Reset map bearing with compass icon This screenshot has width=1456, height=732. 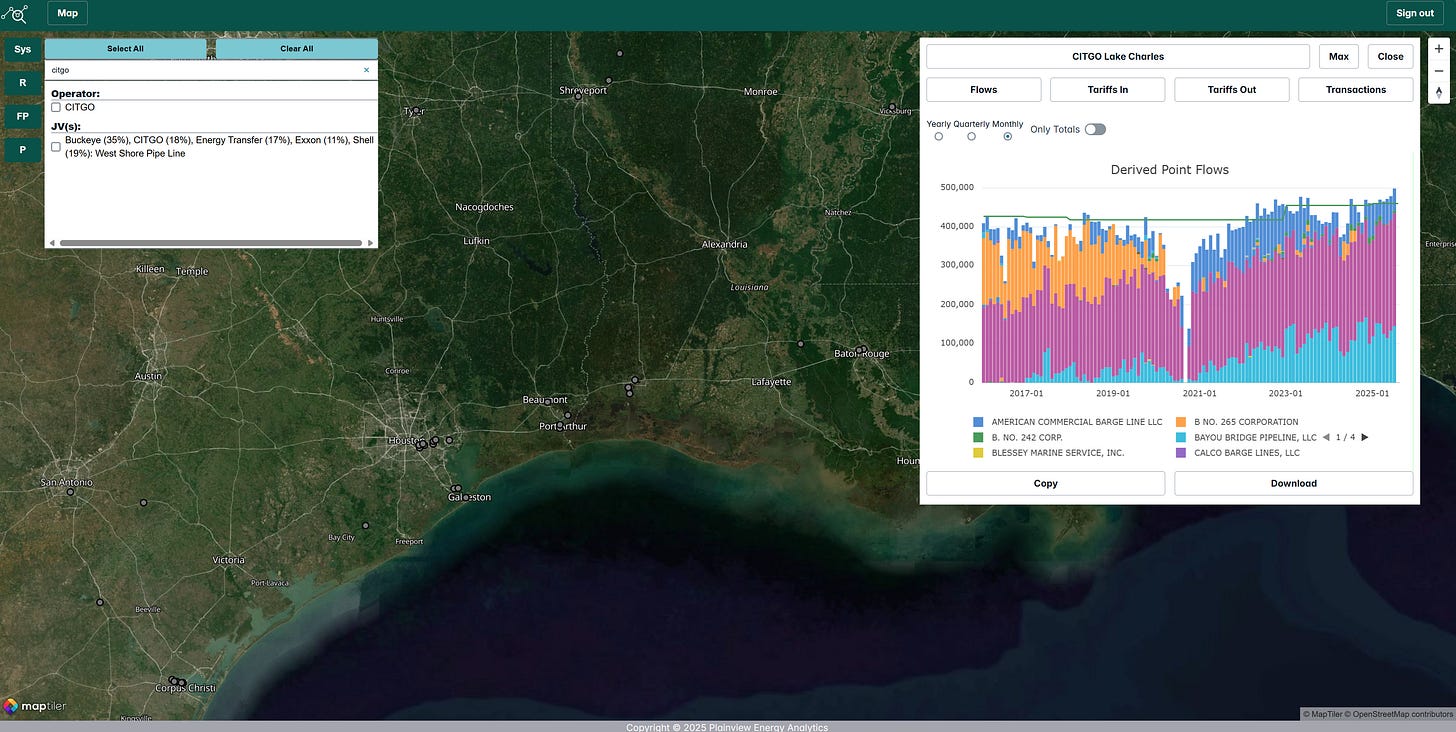(x=1439, y=92)
